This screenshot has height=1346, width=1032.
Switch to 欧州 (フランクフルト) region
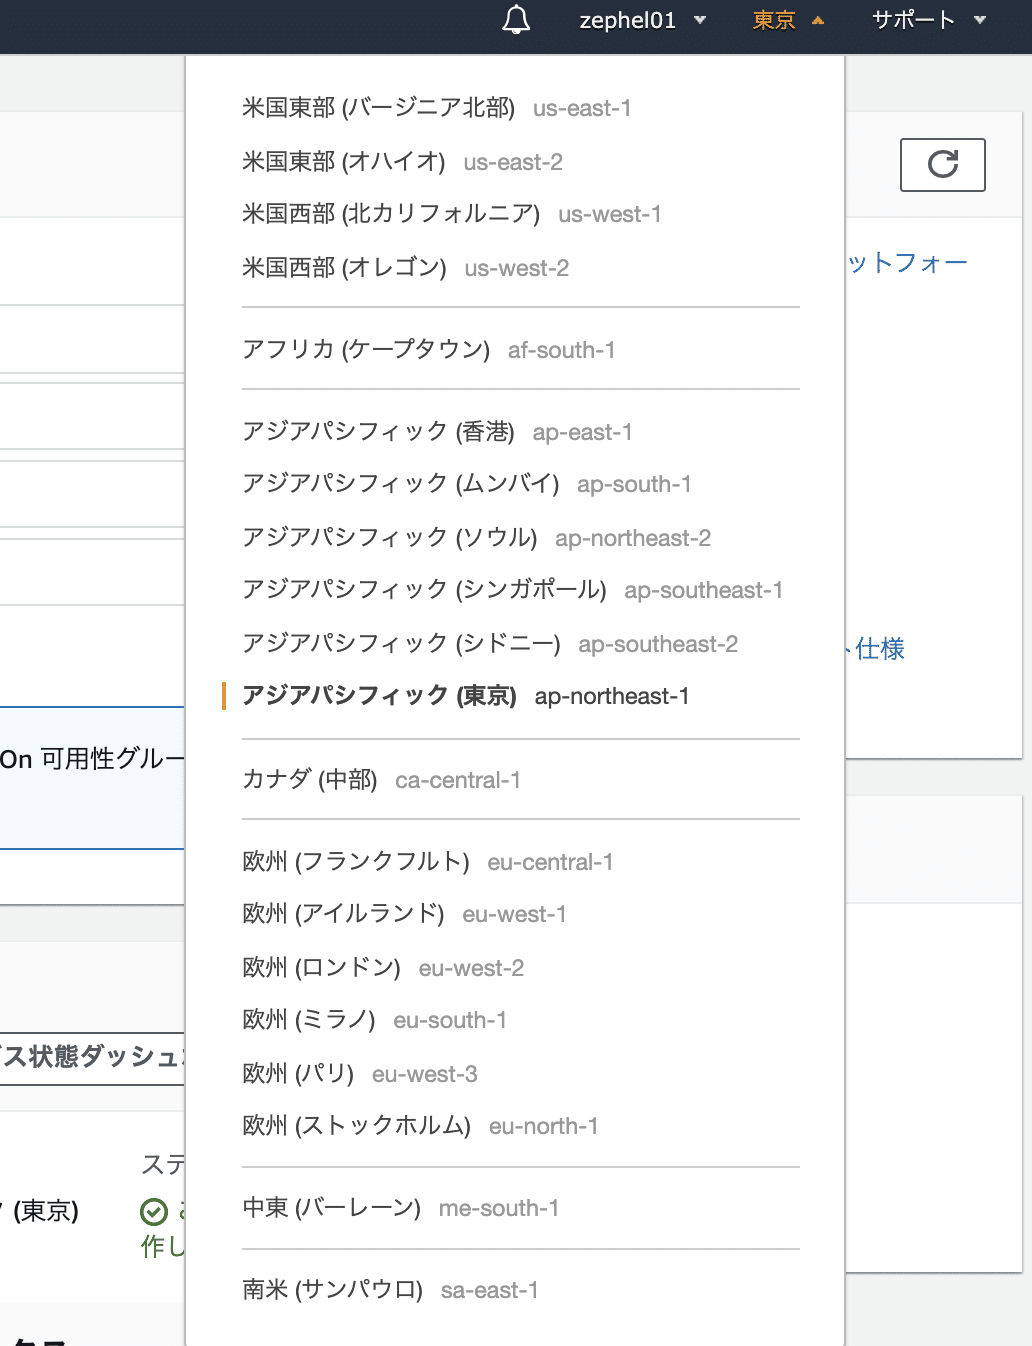coord(428,862)
